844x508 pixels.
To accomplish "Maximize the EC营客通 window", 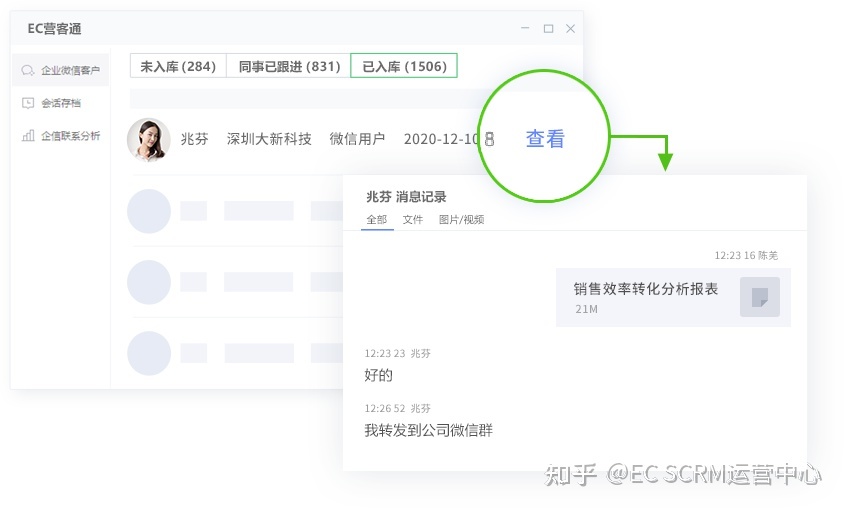I will tap(548, 29).
